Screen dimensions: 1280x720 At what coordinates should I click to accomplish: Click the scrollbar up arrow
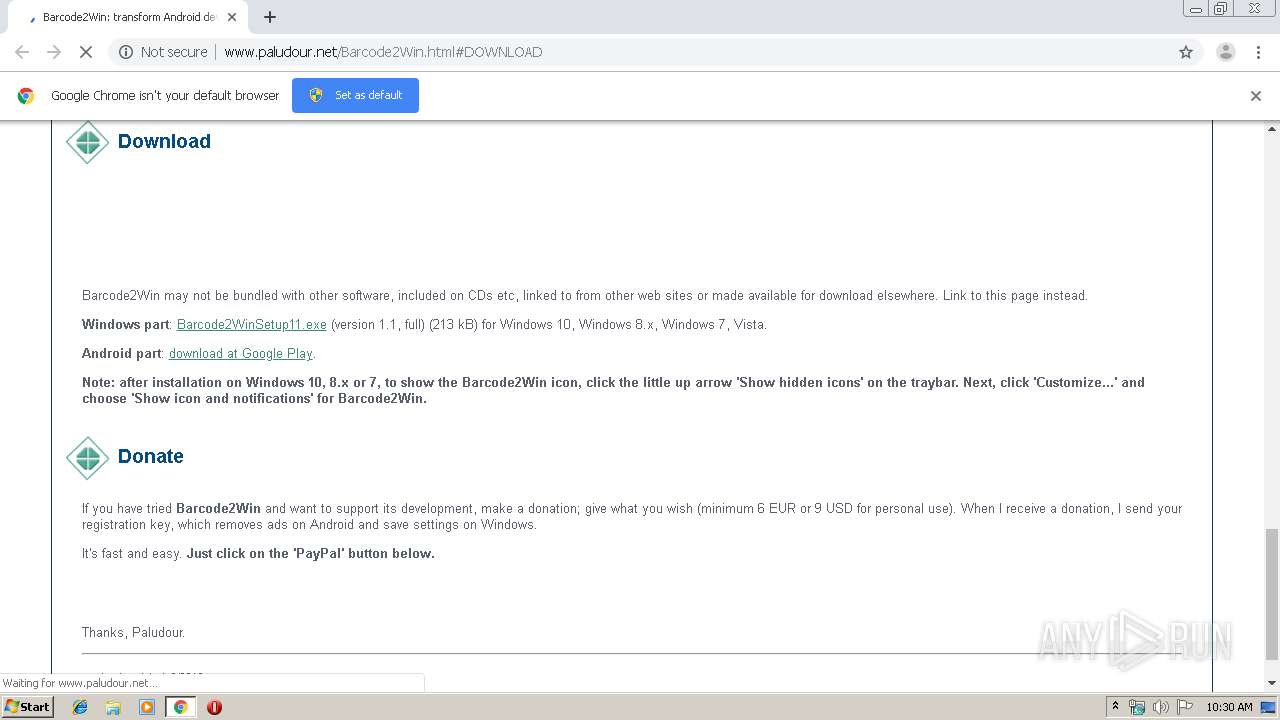1272,129
